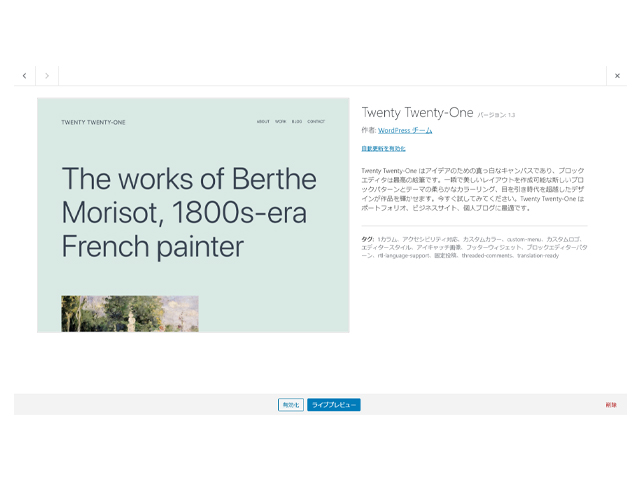640x480 pixels.
Task: Click ABOUT in the theme preview menu
Action: [x=263, y=122]
